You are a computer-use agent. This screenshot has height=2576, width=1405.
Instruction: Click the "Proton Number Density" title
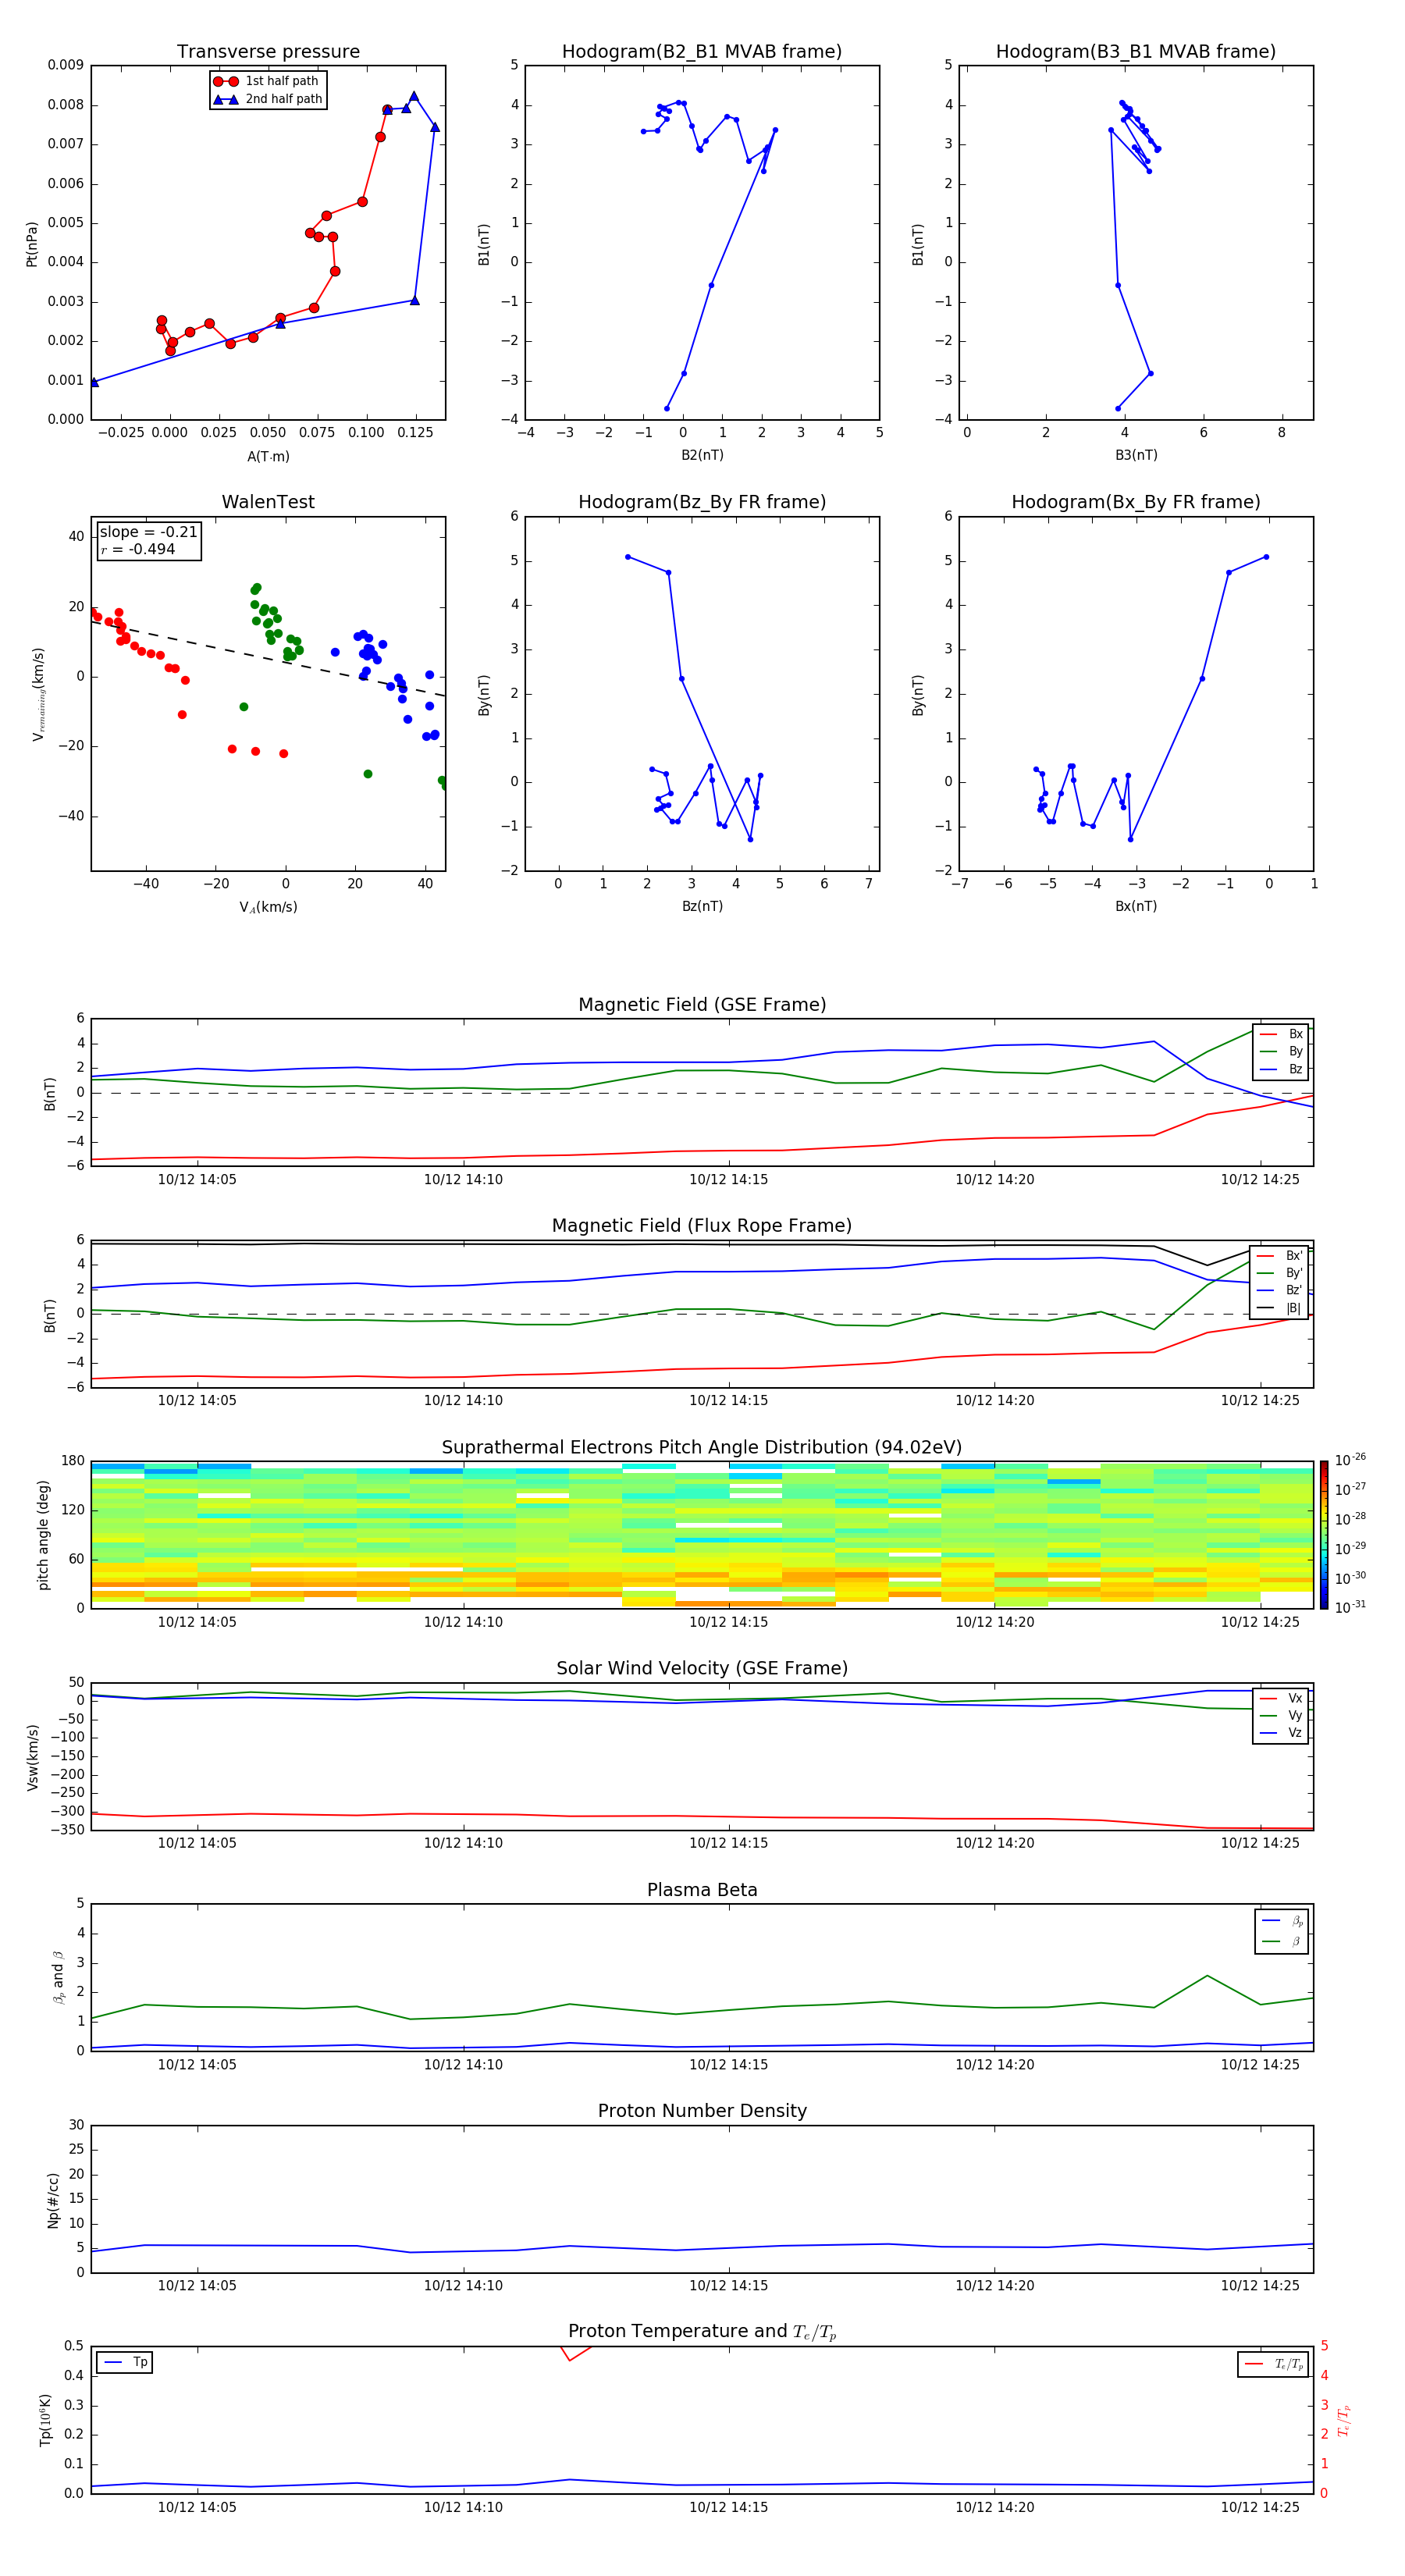(702, 2112)
